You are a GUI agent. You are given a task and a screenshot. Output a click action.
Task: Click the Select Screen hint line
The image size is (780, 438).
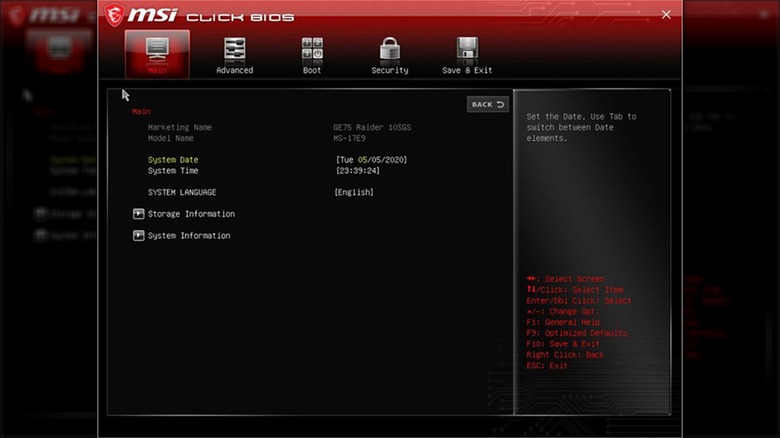(566, 279)
